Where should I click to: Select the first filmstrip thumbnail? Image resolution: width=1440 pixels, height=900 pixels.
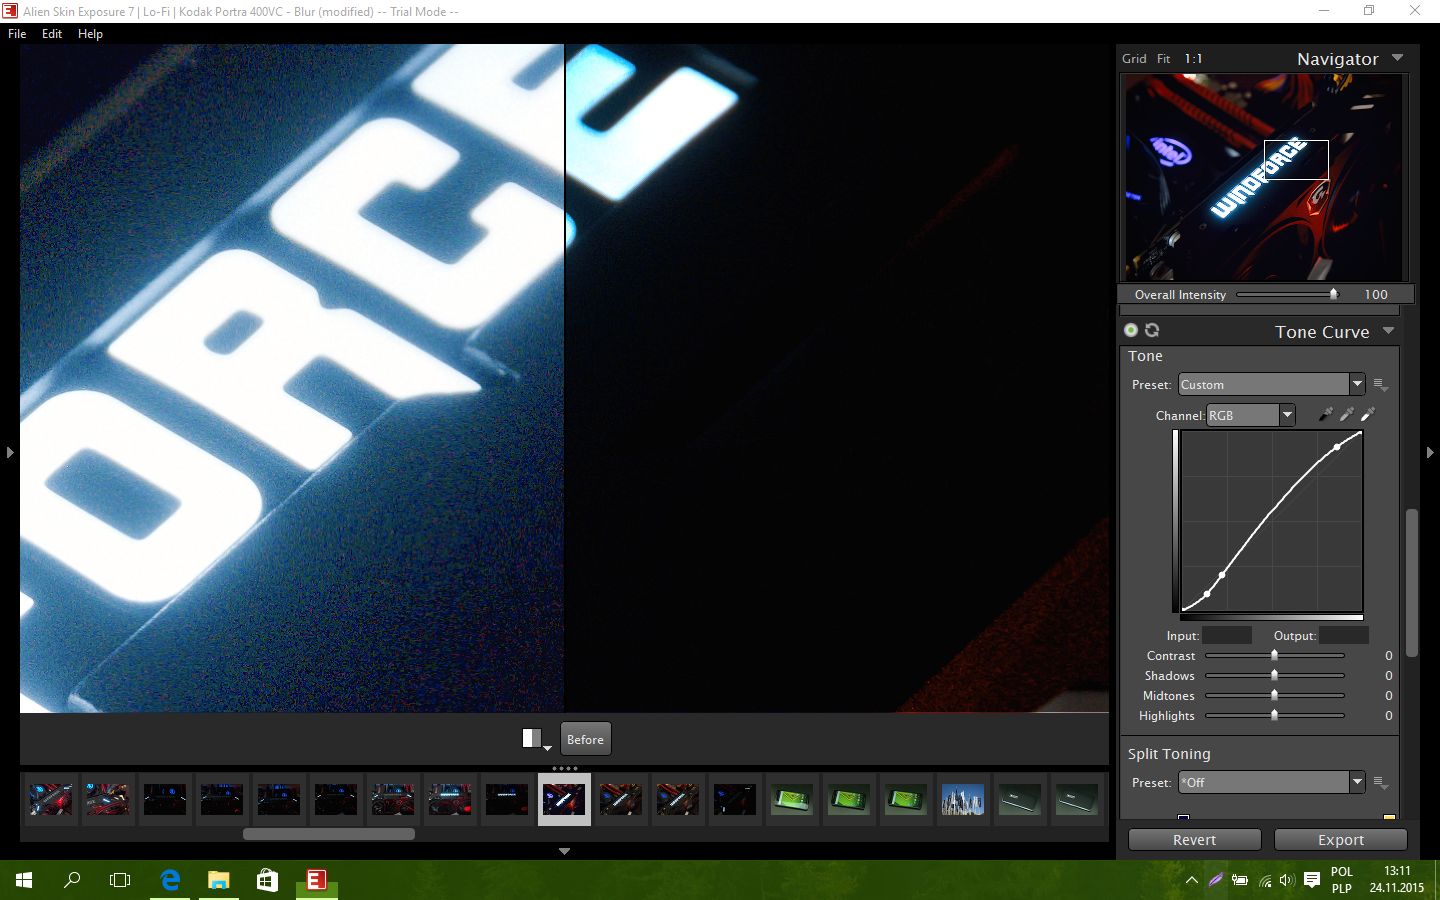[51, 799]
